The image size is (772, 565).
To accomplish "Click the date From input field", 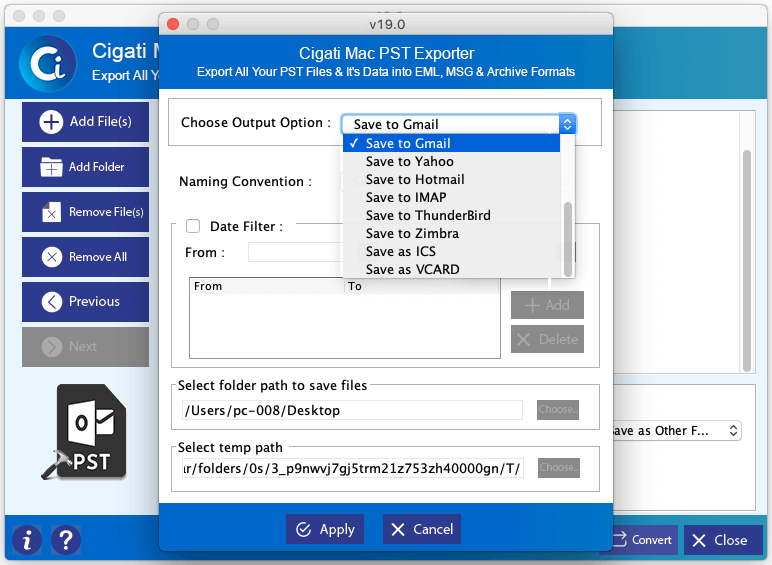I will coord(295,252).
